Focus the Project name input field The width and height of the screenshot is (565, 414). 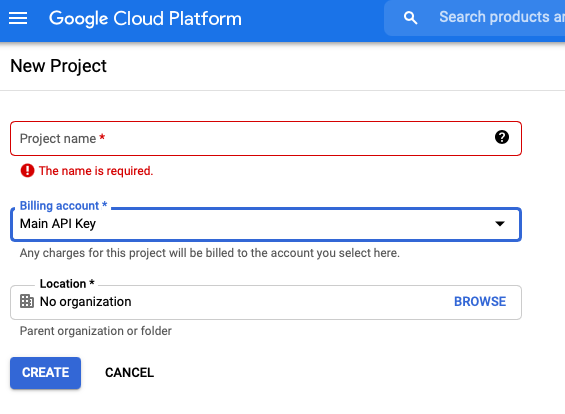266,139
